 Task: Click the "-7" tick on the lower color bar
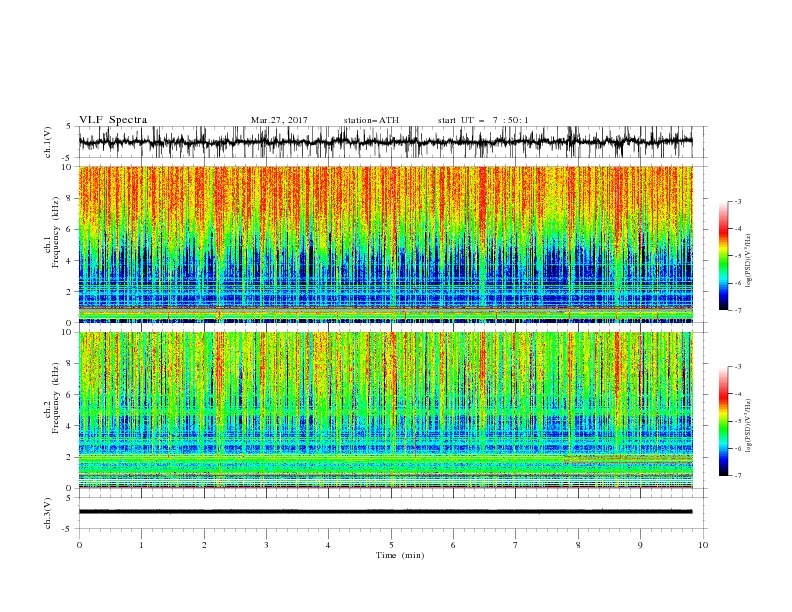click(737, 475)
